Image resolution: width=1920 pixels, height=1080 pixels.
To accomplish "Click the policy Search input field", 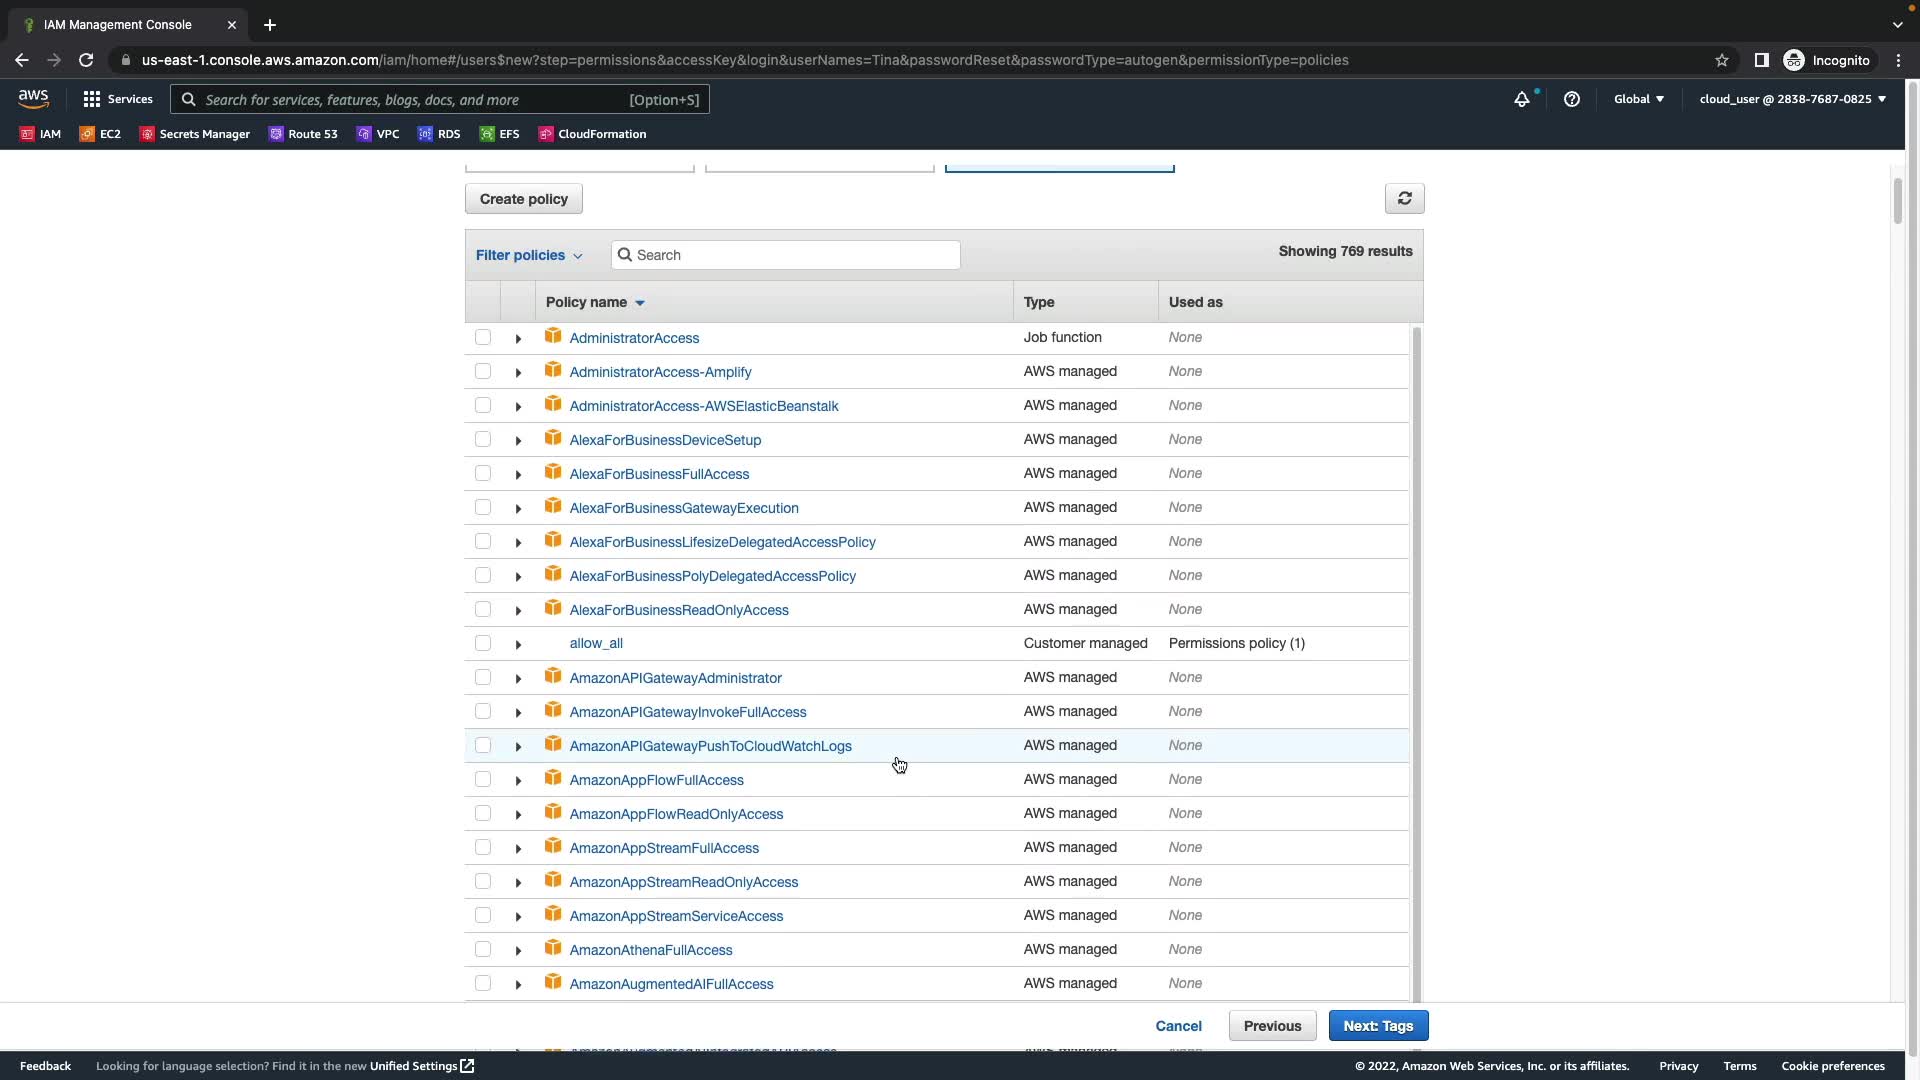I will [x=786, y=255].
